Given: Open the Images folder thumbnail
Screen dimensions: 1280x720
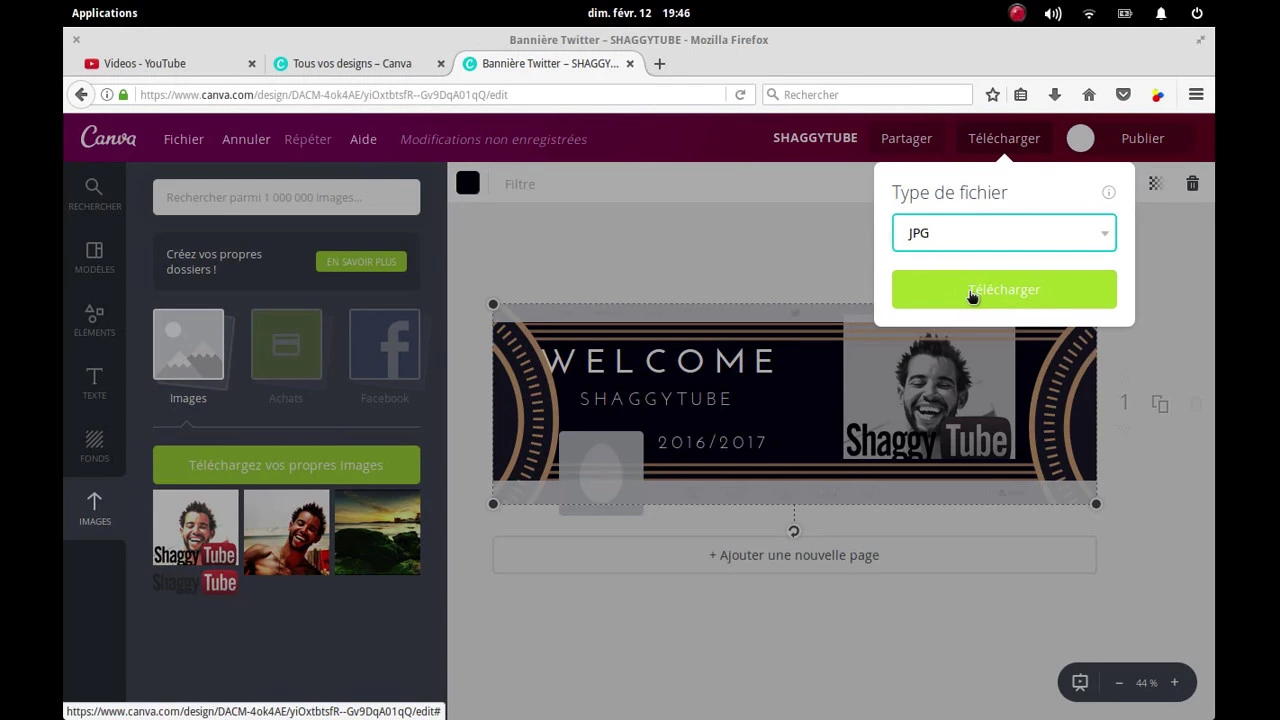Looking at the screenshot, I should tap(188, 345).
